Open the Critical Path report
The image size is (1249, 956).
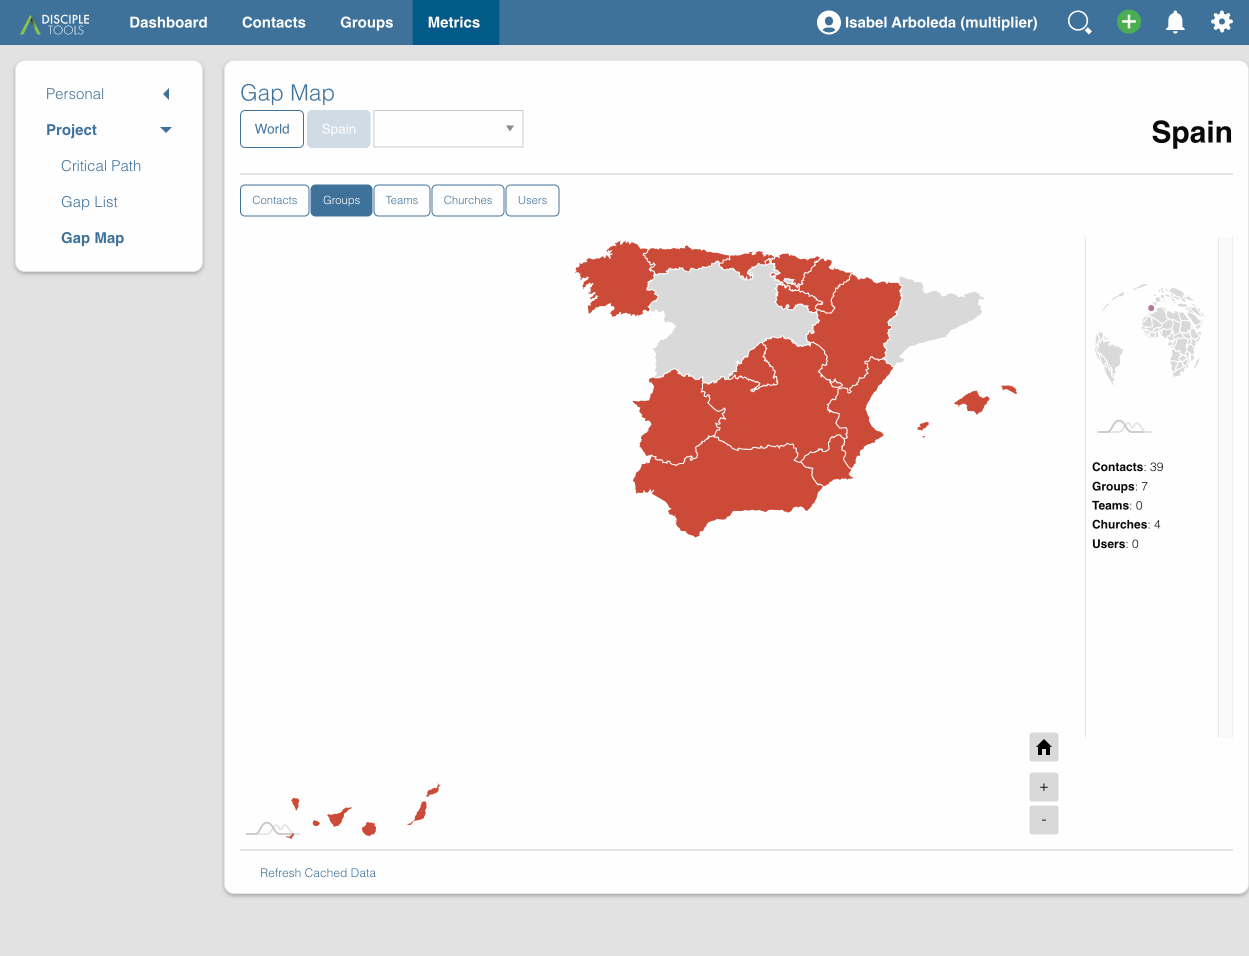pyautogui.click(x=101, y=166)
